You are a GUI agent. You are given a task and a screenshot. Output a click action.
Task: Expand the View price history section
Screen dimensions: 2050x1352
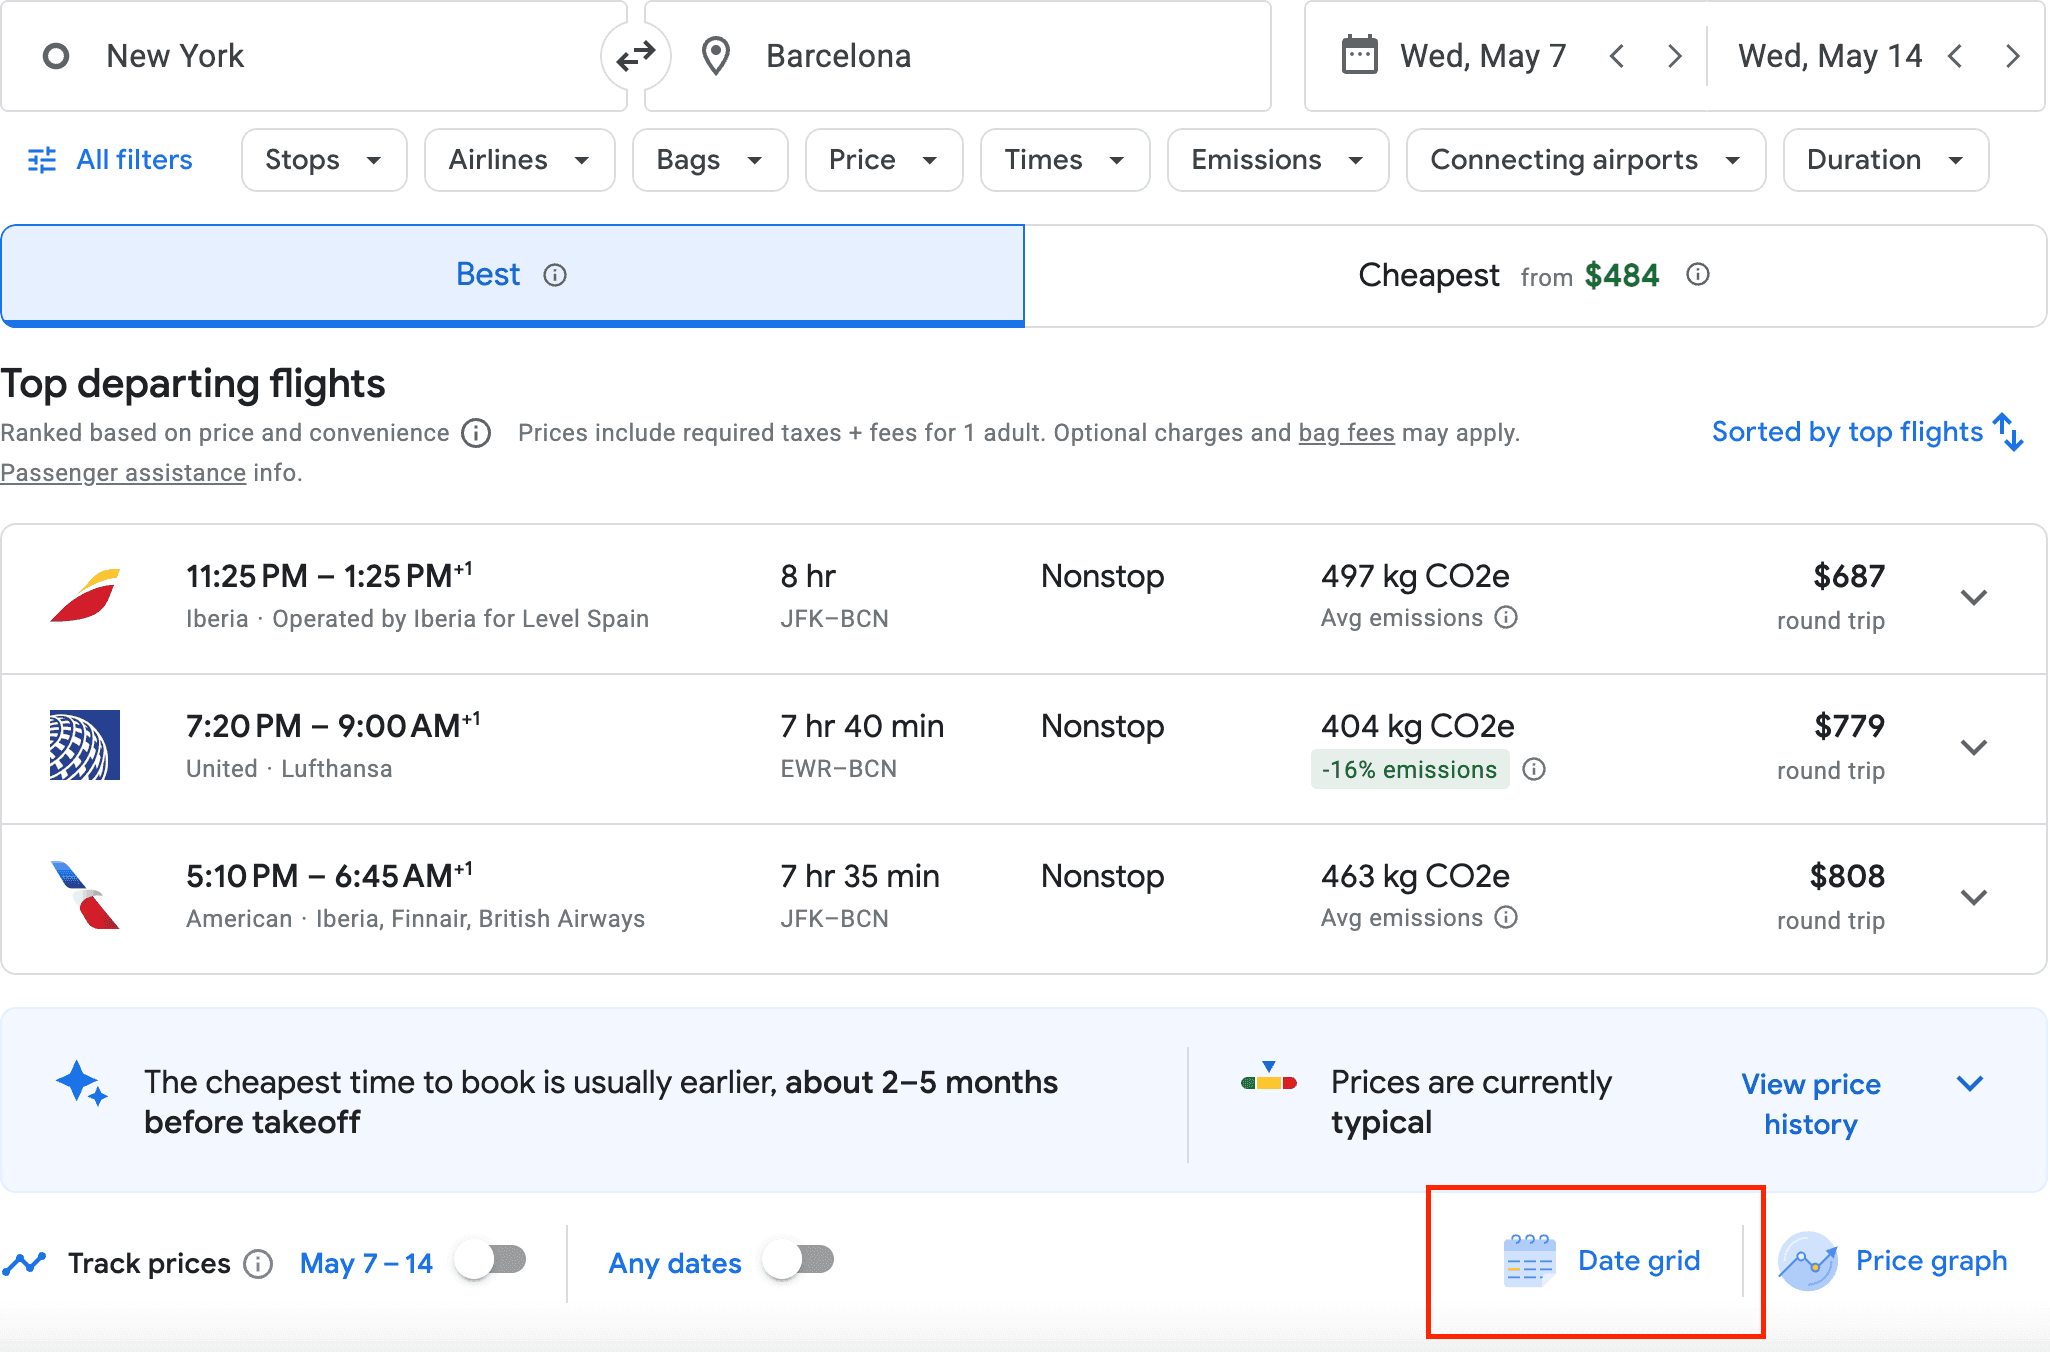(x=1969, y=1084)
